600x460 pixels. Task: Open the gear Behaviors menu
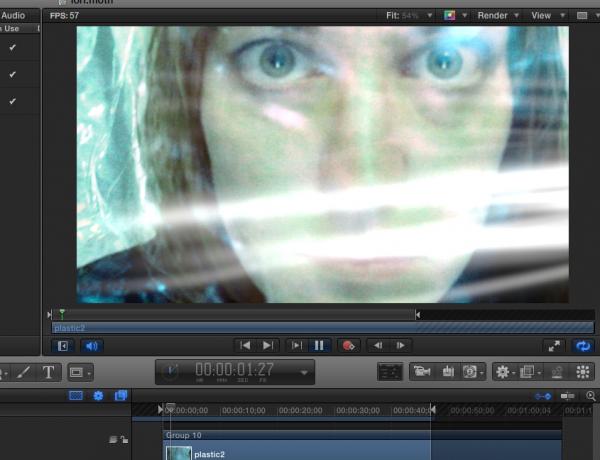point(506,372)
